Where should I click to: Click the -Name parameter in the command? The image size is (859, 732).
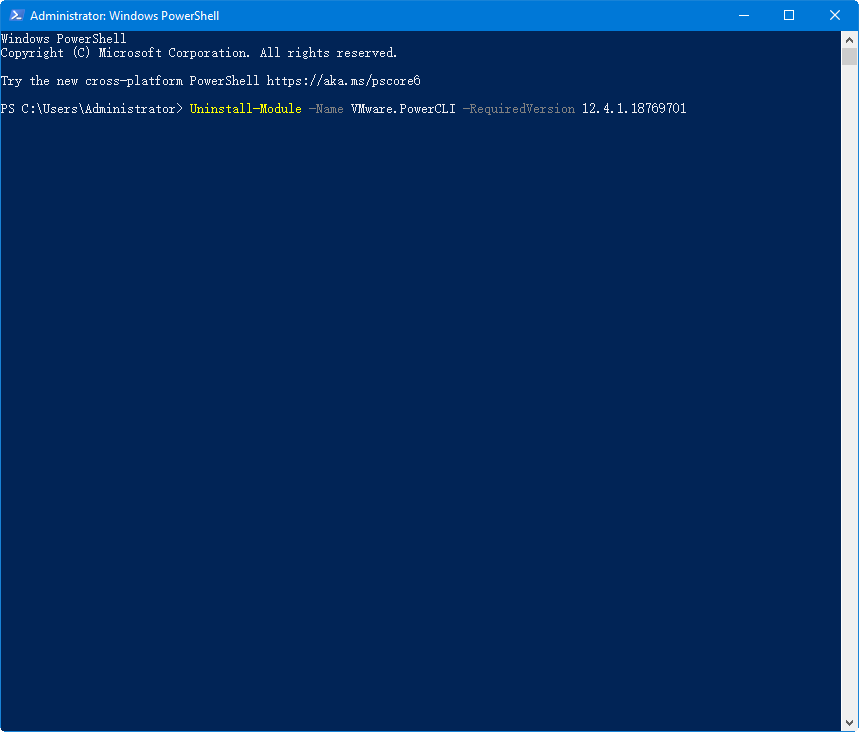tap(327, 108)
